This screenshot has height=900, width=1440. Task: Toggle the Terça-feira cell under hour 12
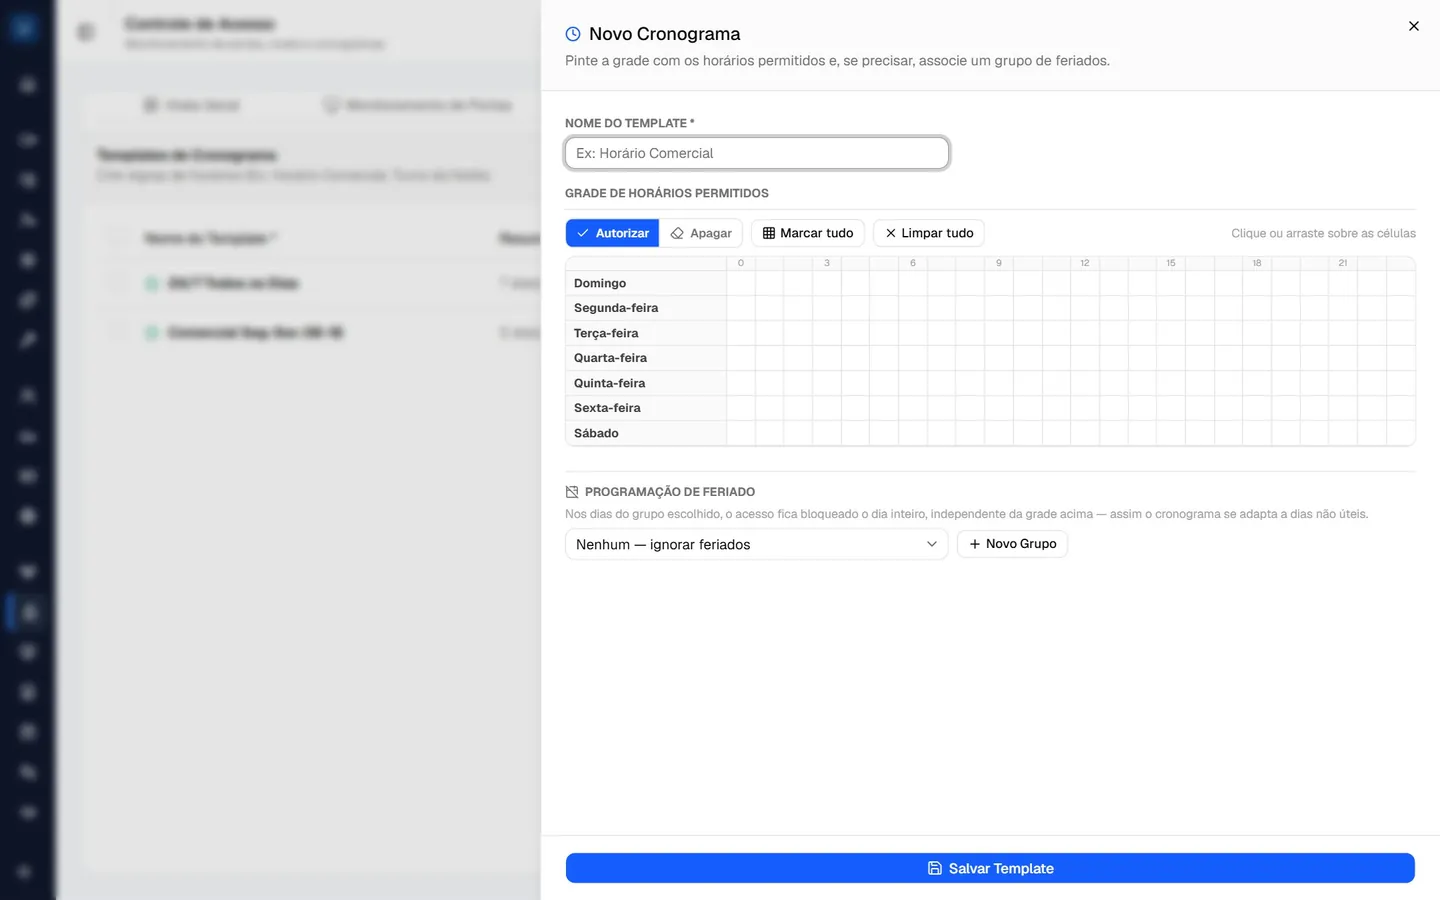[1085, 333]
